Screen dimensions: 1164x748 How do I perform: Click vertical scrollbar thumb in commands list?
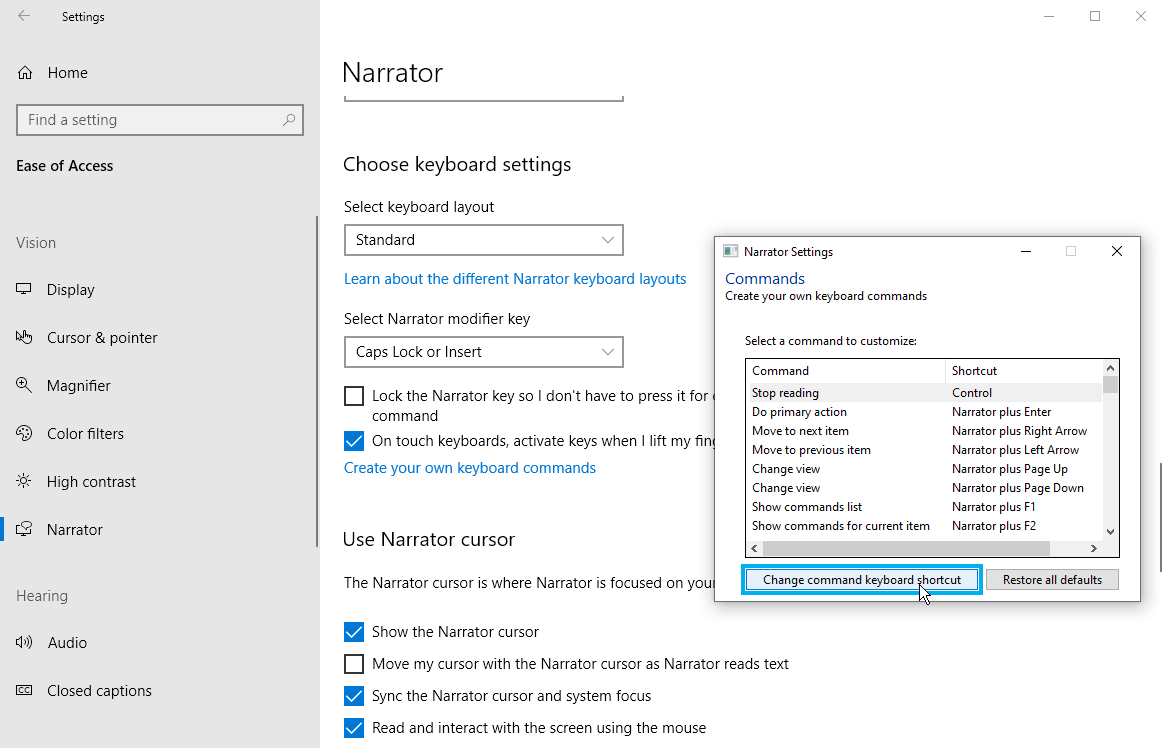click(1111, 384)
